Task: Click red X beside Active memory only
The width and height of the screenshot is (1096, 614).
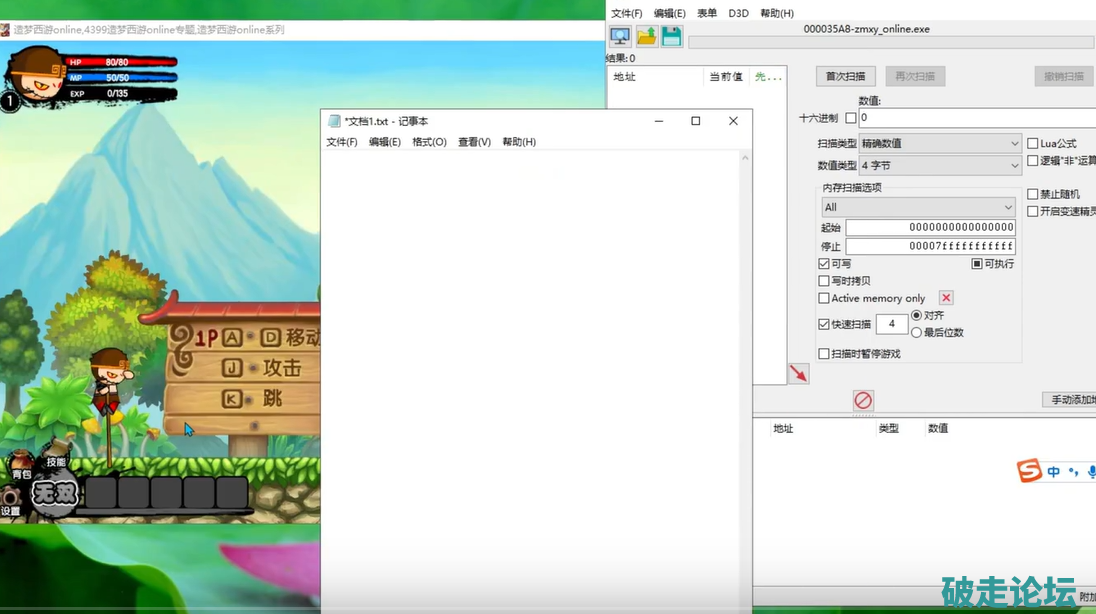Action: [946, 298]
